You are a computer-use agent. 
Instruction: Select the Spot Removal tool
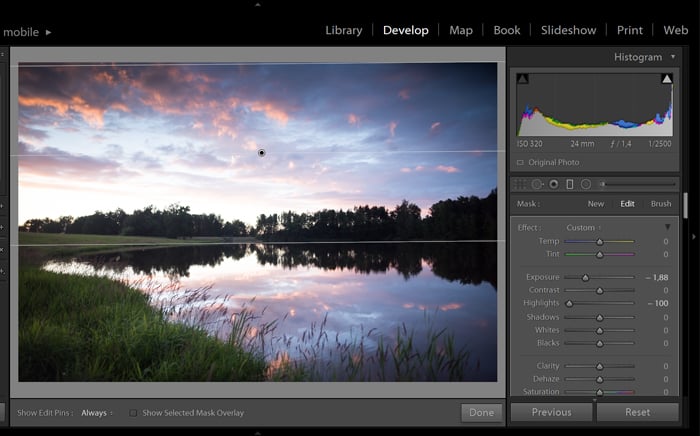537,184
